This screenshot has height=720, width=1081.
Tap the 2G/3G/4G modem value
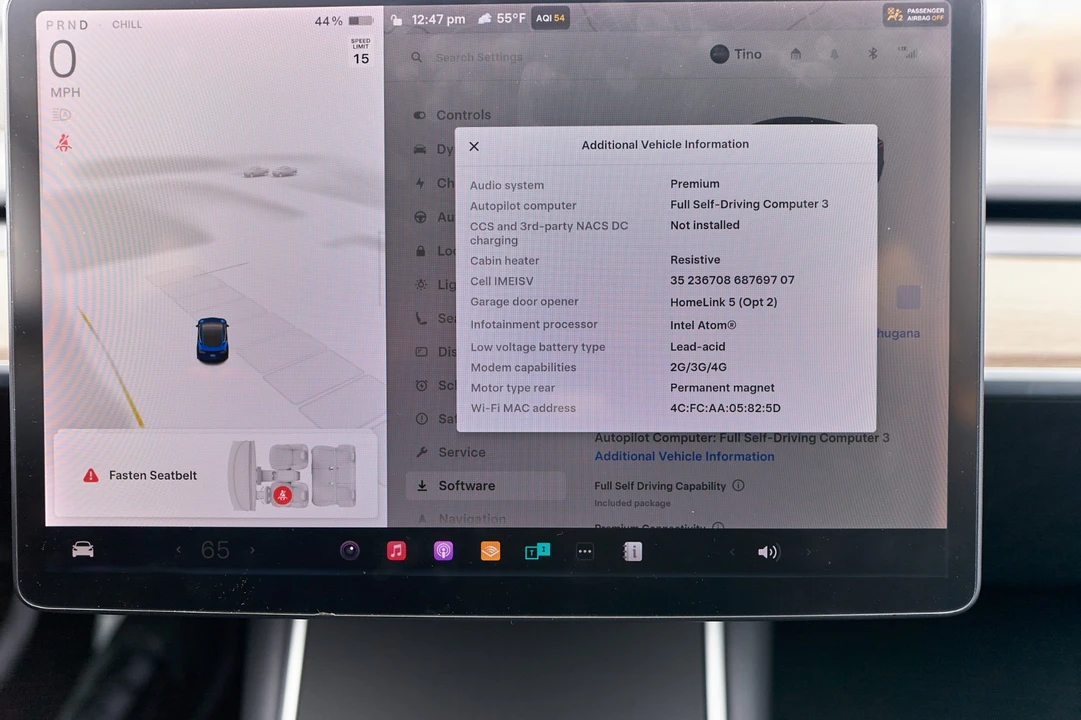698,367
